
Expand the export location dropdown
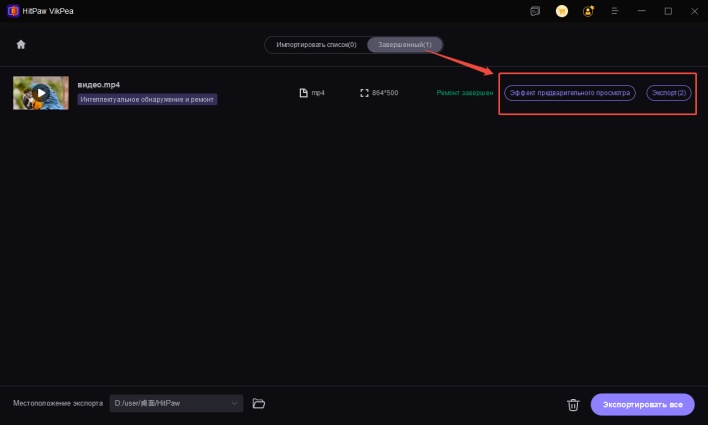click(x=235, y=404)
